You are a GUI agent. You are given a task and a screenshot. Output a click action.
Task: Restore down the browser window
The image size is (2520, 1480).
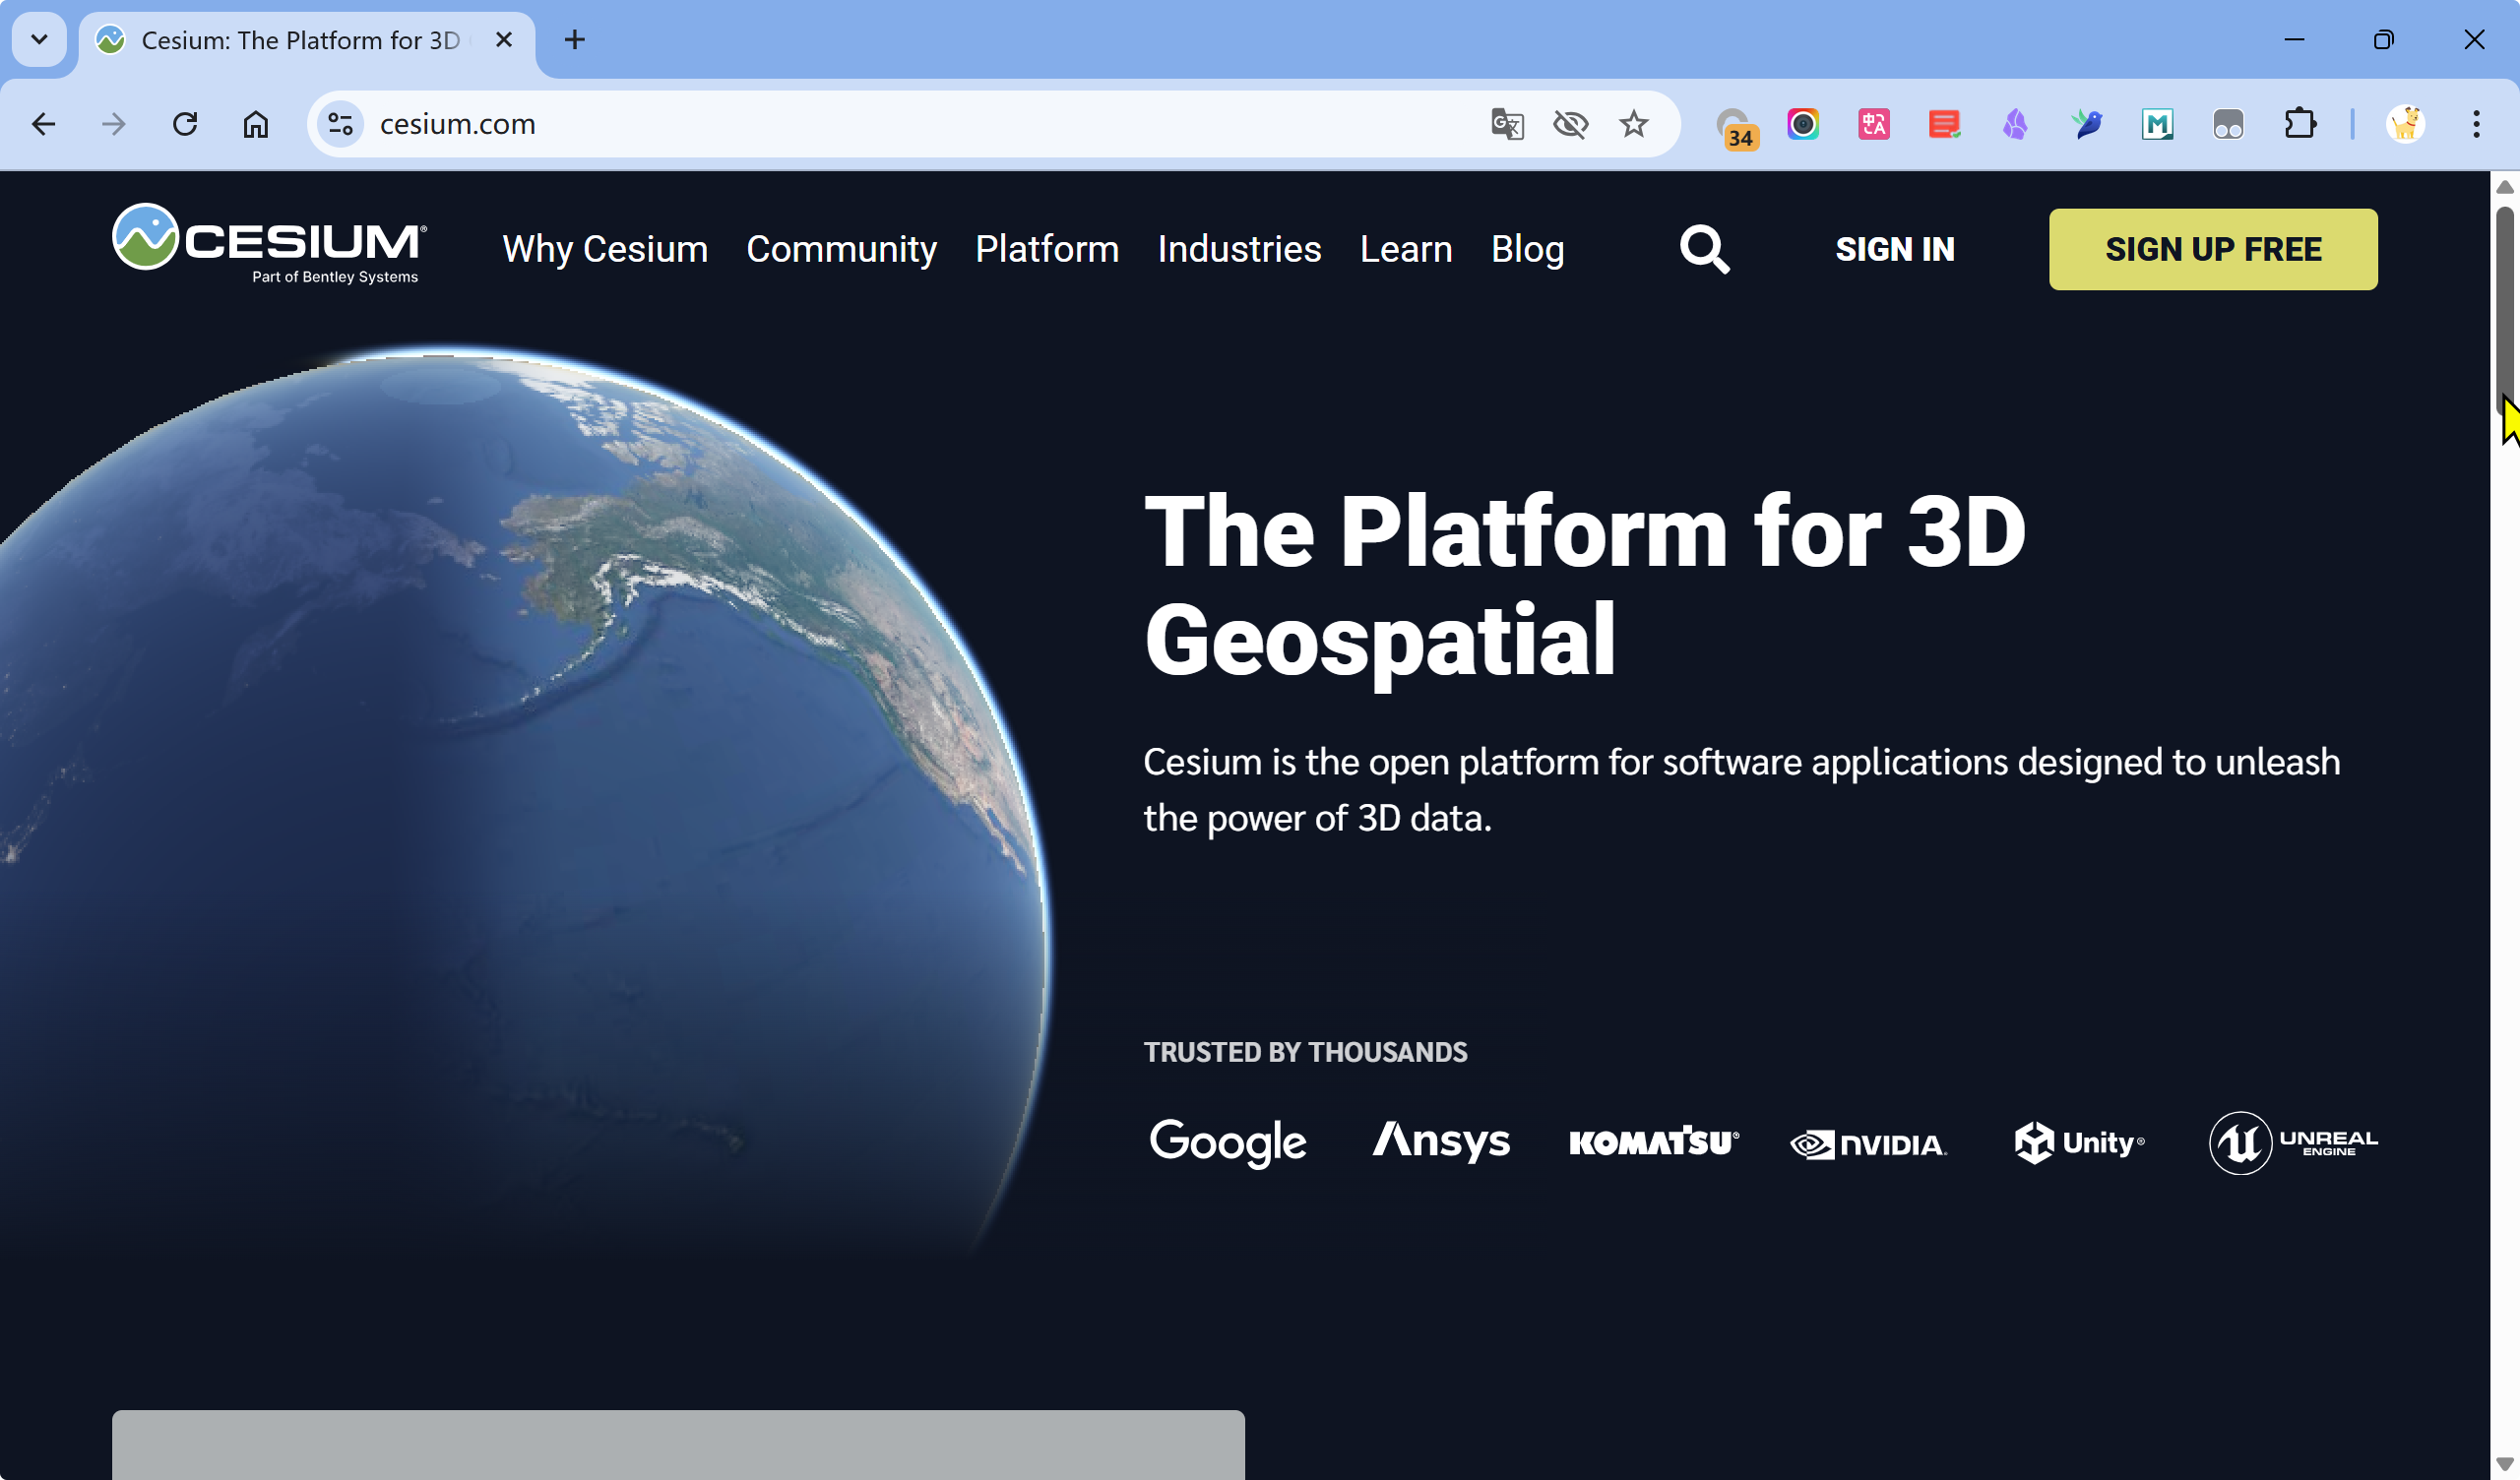pos(2384,40)
